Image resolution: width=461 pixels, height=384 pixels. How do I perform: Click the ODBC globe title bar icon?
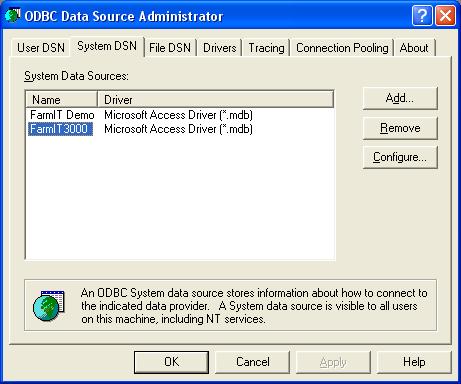pyautogui.click(x=13, y=15)
